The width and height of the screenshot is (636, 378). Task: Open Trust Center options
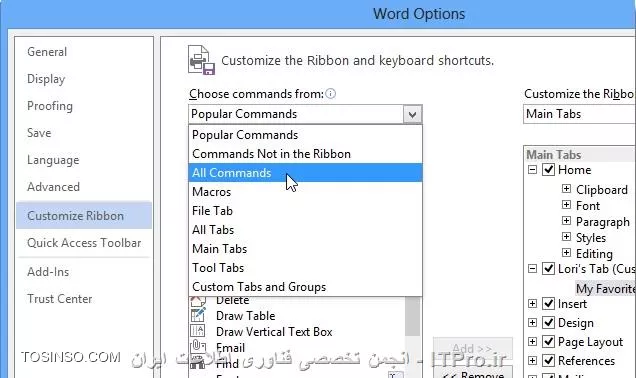84,299
